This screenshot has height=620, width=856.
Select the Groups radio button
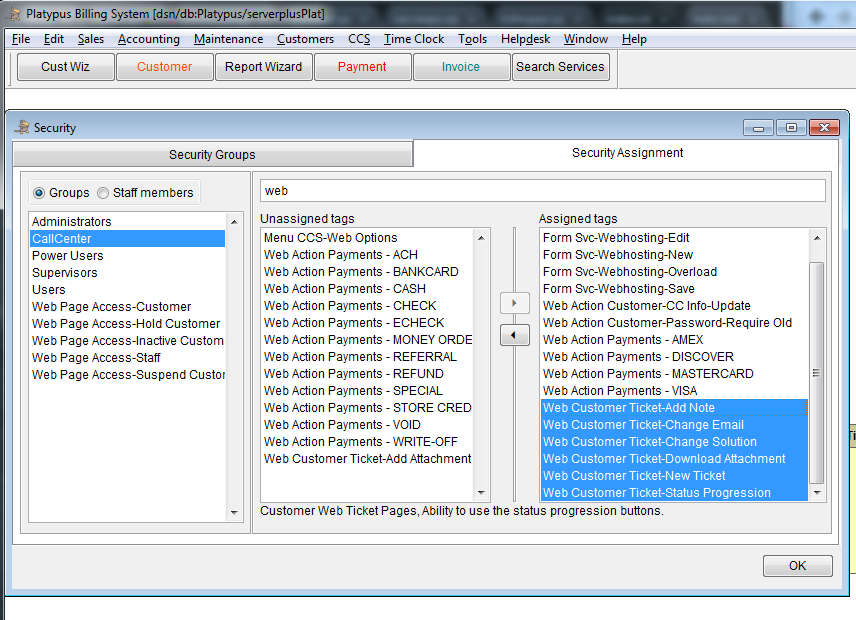39,193
